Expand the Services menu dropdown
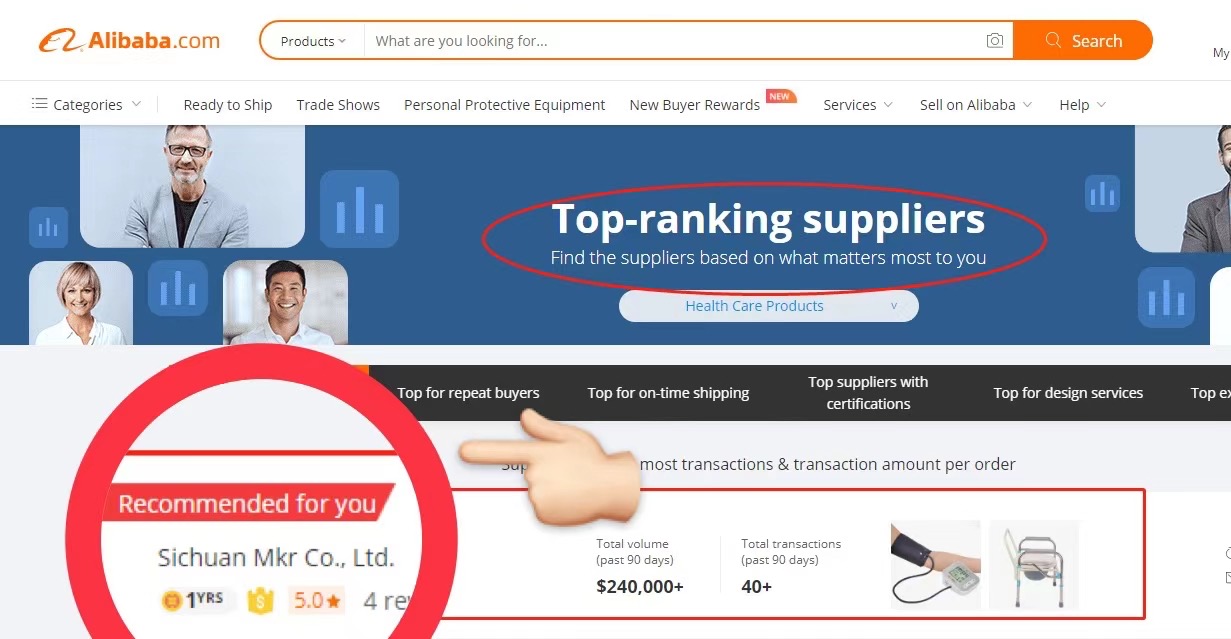Viewport: 1231px width, 639px height. point(858,104)
